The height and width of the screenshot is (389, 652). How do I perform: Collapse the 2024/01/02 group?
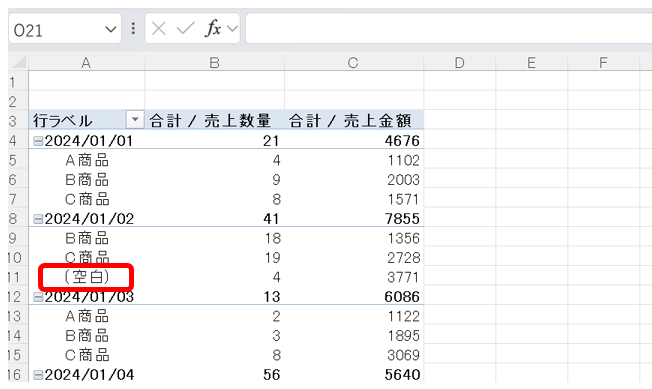pyautogui.click(x=38, y=219)
